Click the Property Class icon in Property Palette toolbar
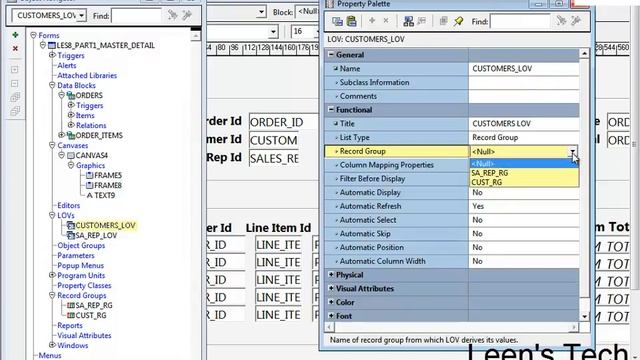Viewport: 640px width, 360px height. 408,21
